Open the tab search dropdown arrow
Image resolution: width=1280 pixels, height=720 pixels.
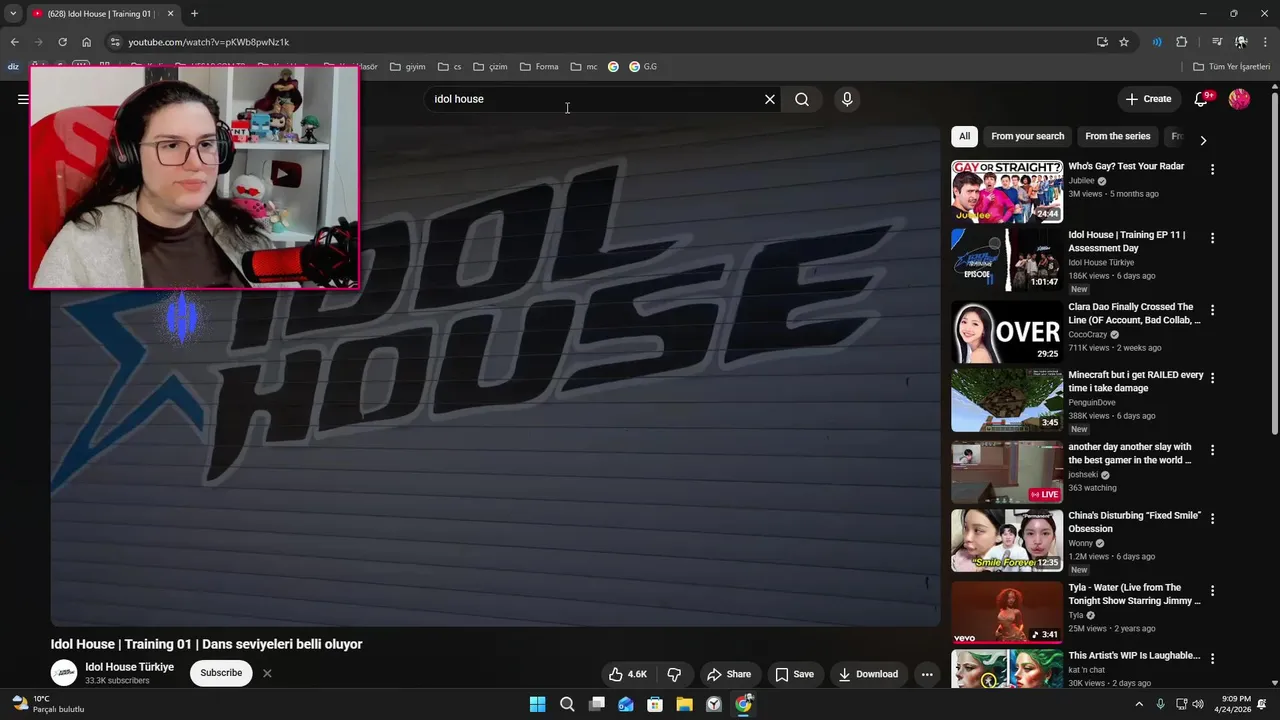tap(13, 13)
